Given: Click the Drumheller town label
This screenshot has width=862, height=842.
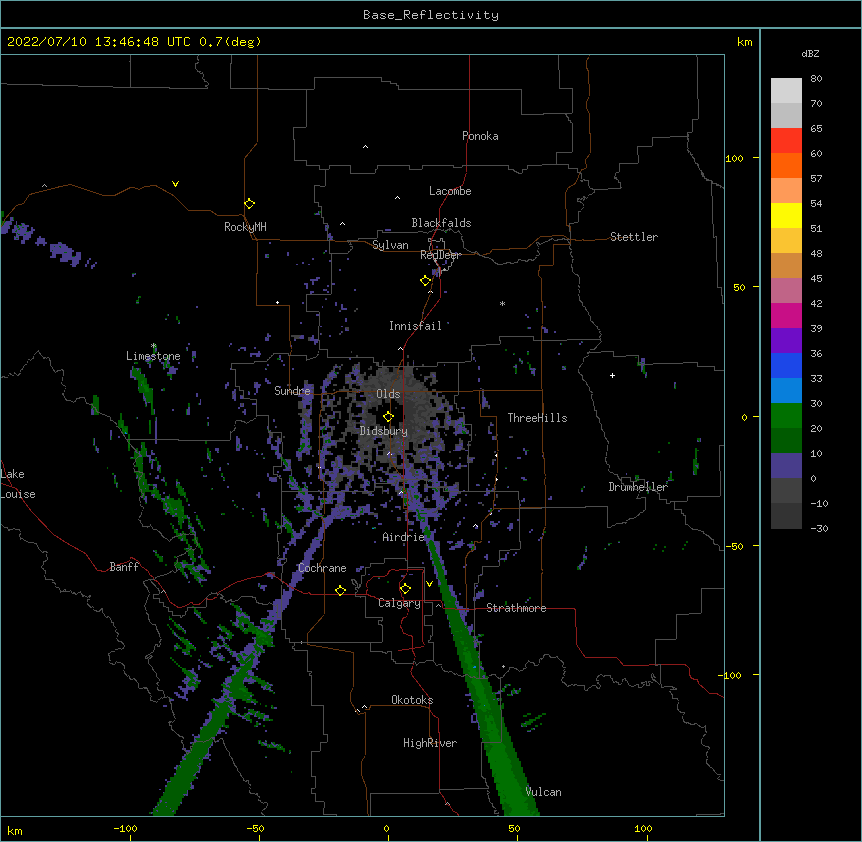Looking at the screenshot, I should click(x=638, y=487).
